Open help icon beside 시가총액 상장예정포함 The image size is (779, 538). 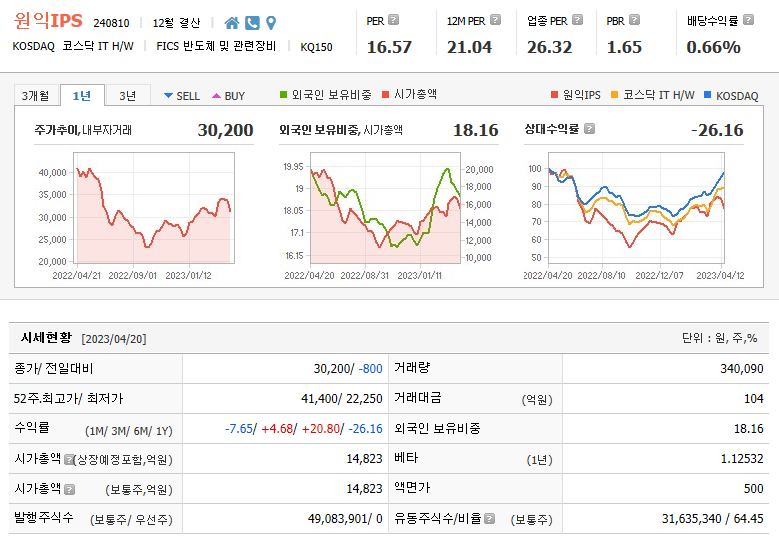tap(69, 459)
